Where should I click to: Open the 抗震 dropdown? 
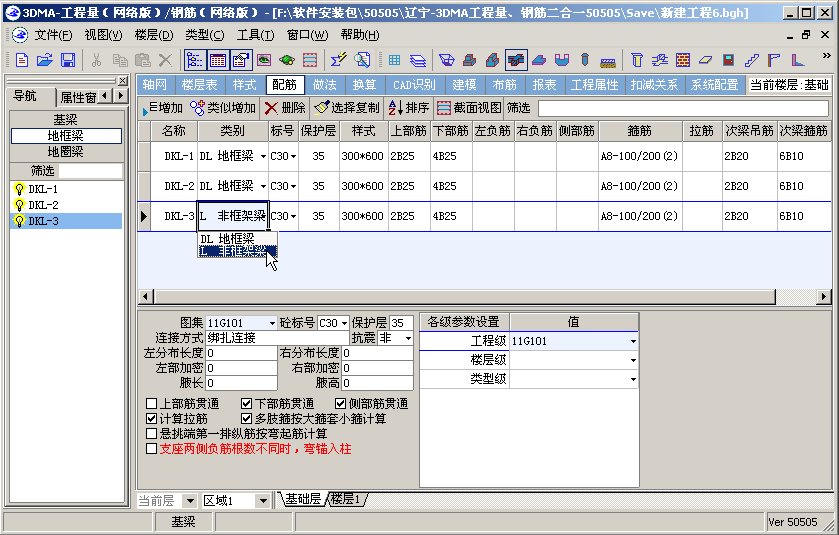pos(408,338)
